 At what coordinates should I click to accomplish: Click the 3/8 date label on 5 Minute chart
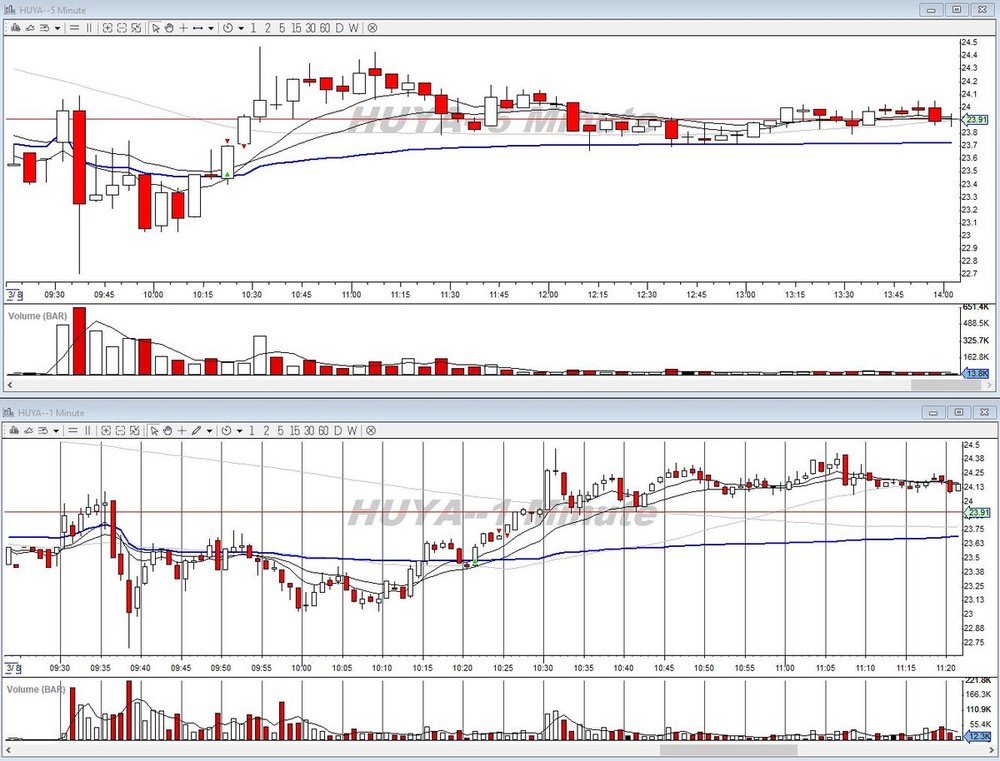pyautogui.click(x=14, y=295)
